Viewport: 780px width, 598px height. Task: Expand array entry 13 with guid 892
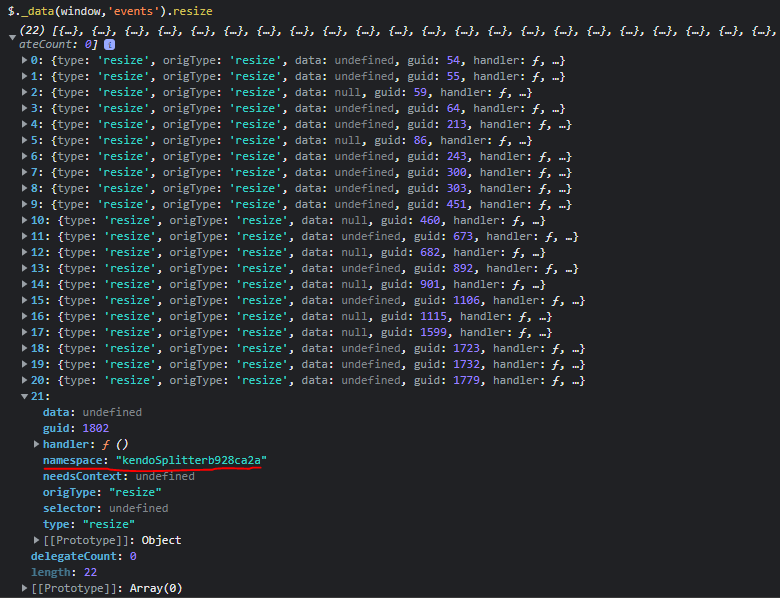pos(24,268)
